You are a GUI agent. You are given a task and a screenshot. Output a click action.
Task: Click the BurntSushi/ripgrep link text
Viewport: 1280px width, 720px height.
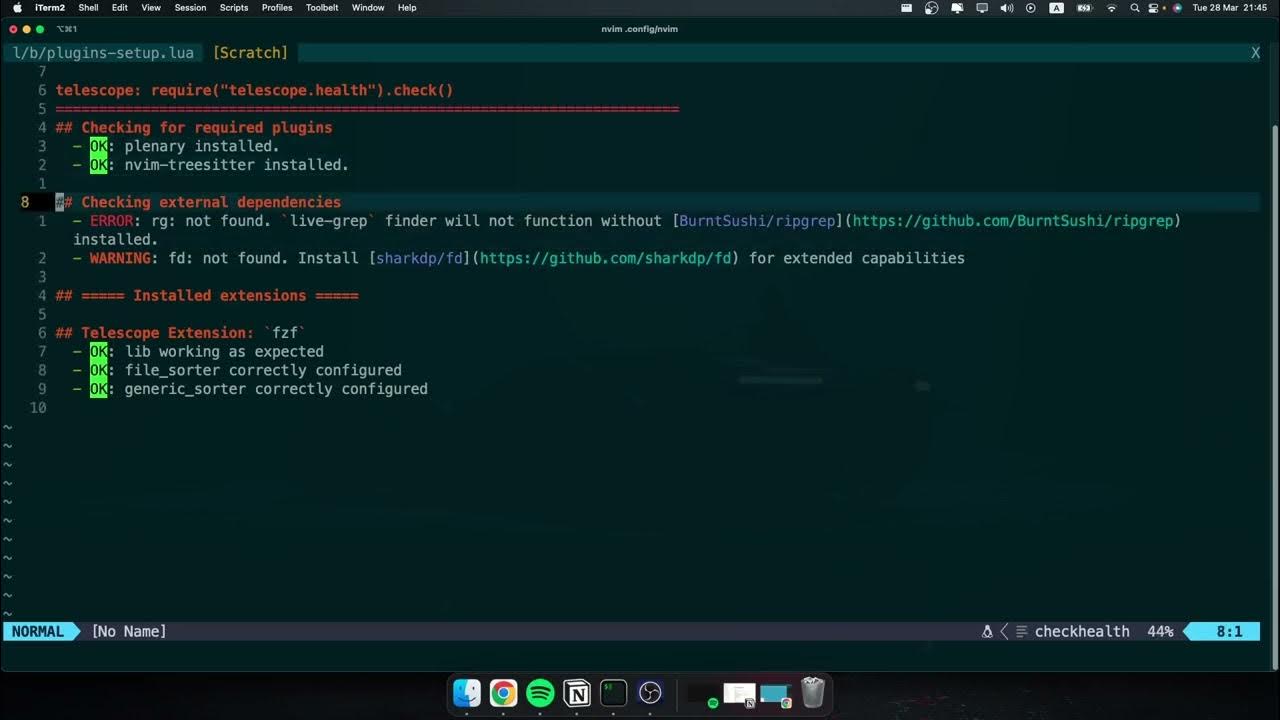pyautogui.click(x=757, y=221)
